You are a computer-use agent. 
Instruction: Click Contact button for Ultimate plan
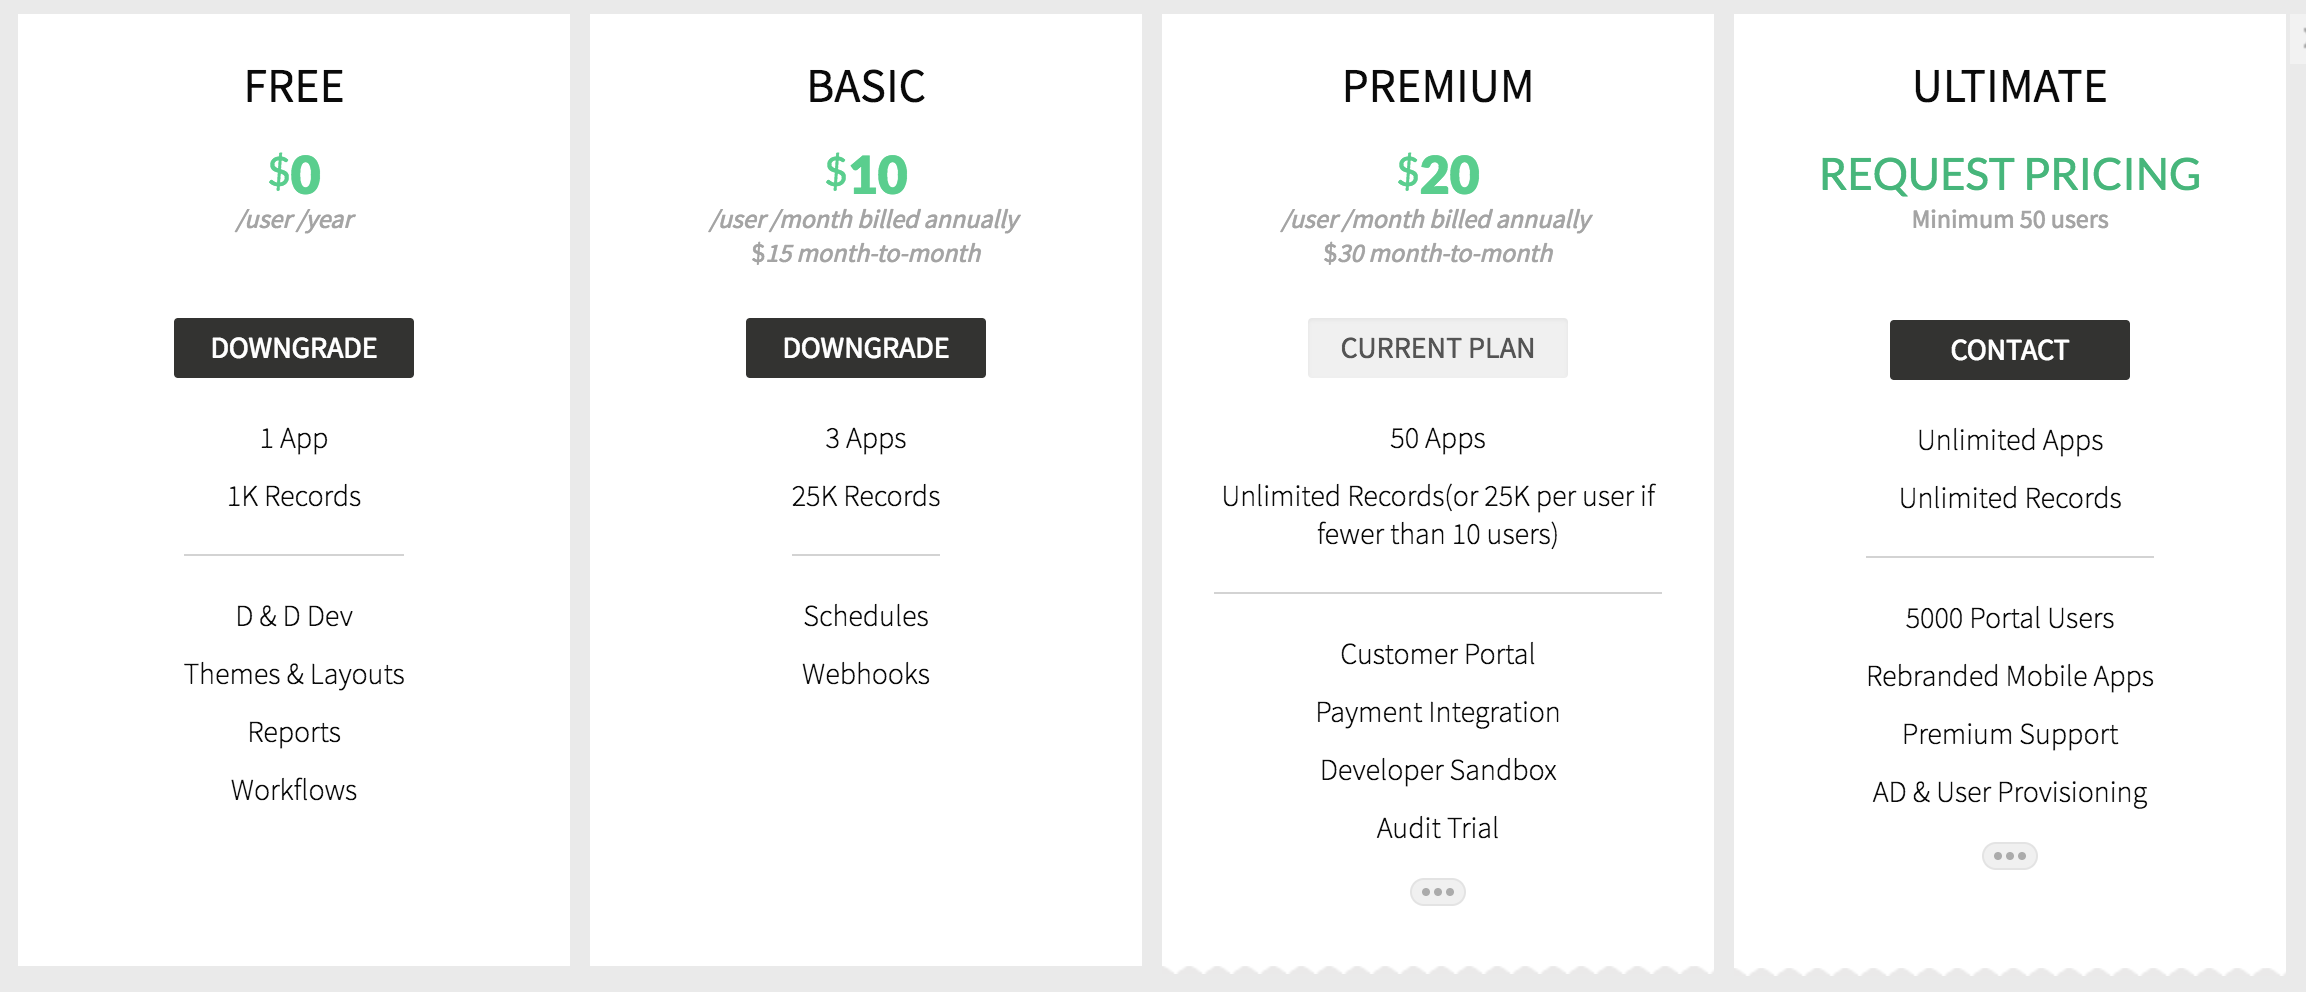pyautogui.click(x=2009, y=350)
